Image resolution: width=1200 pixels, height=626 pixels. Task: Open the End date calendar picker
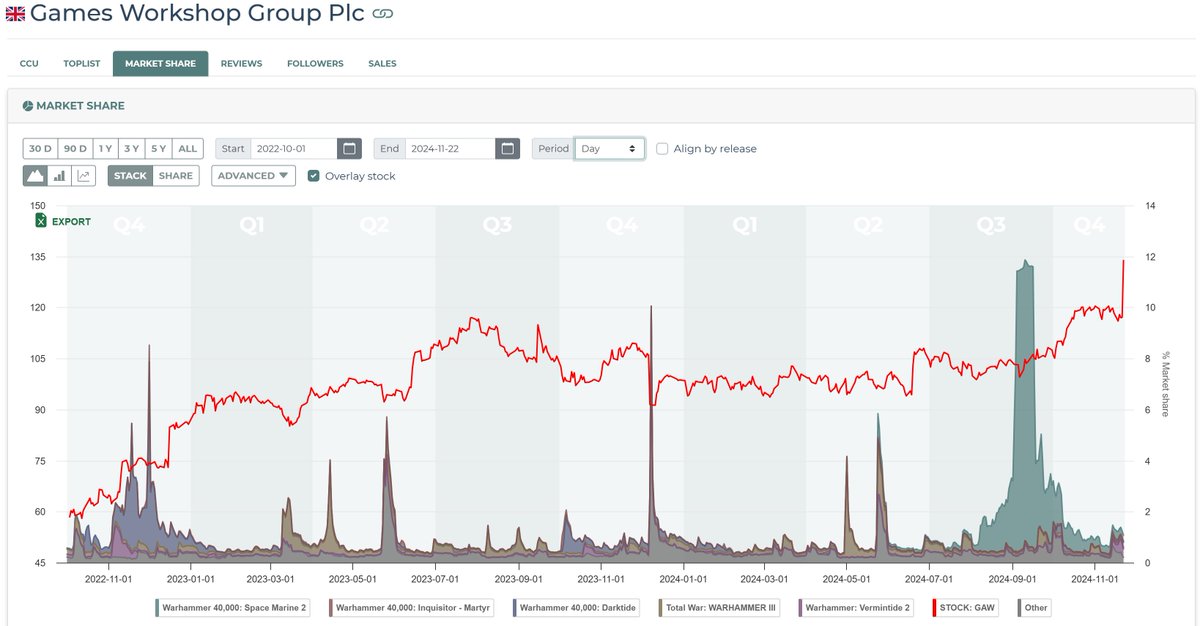[508, 148]
